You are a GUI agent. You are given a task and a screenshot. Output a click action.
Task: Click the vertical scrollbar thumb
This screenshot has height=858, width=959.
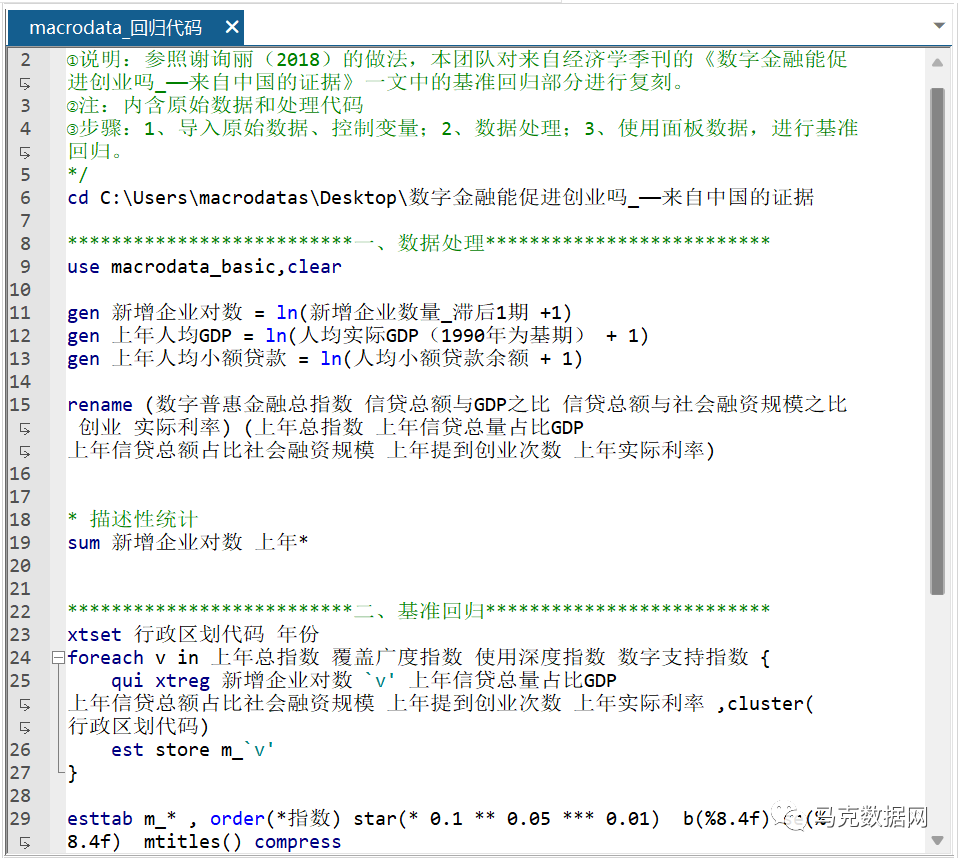[937, 341]
